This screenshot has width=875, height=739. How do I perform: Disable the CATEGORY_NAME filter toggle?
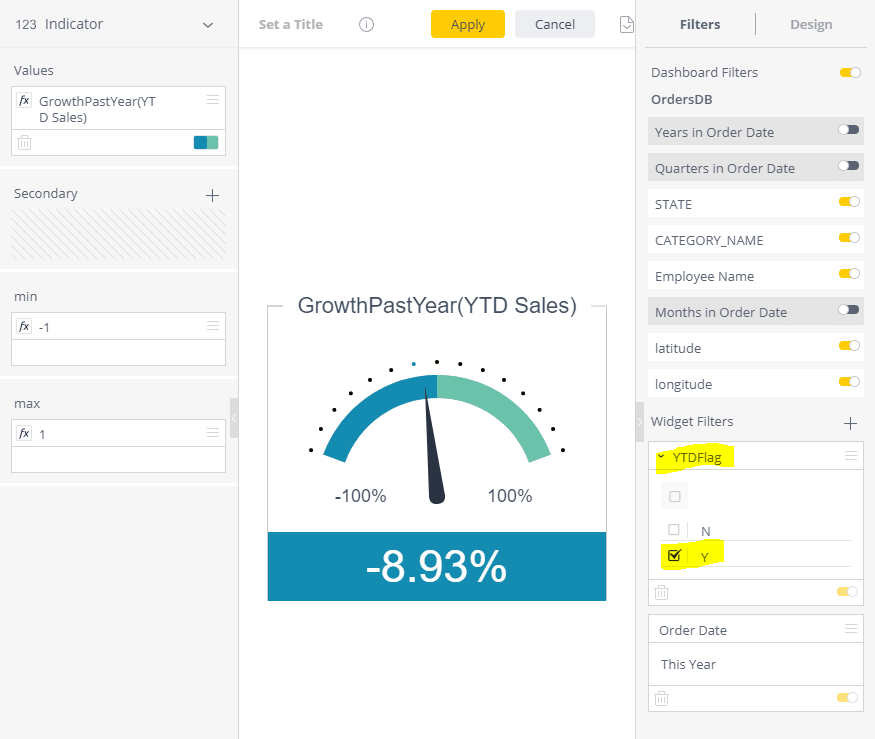point(849,238)
